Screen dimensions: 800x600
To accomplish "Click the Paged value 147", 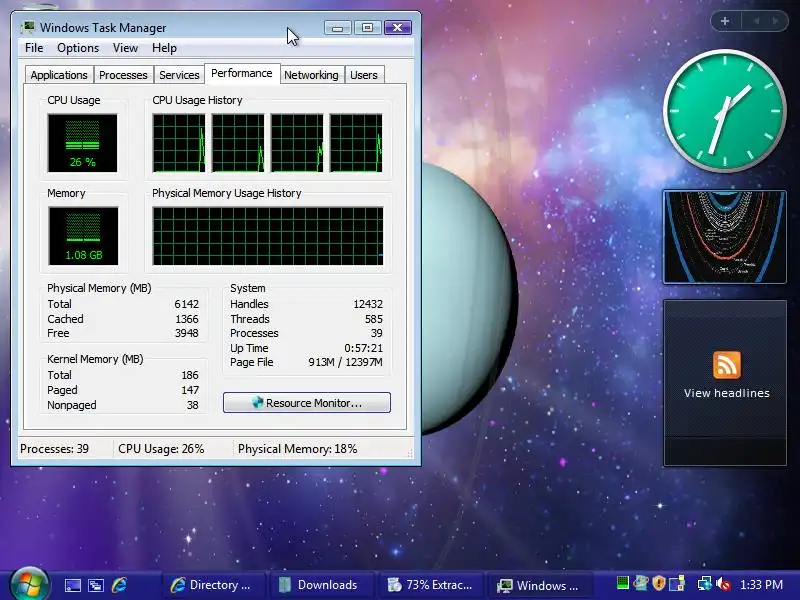I will tap(190, 390).
